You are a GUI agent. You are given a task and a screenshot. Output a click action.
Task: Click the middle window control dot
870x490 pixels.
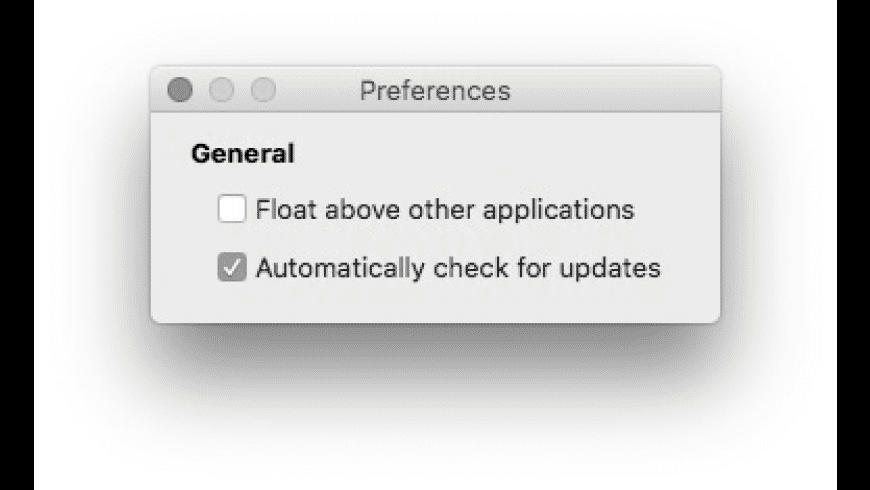[x=221, y=91]
